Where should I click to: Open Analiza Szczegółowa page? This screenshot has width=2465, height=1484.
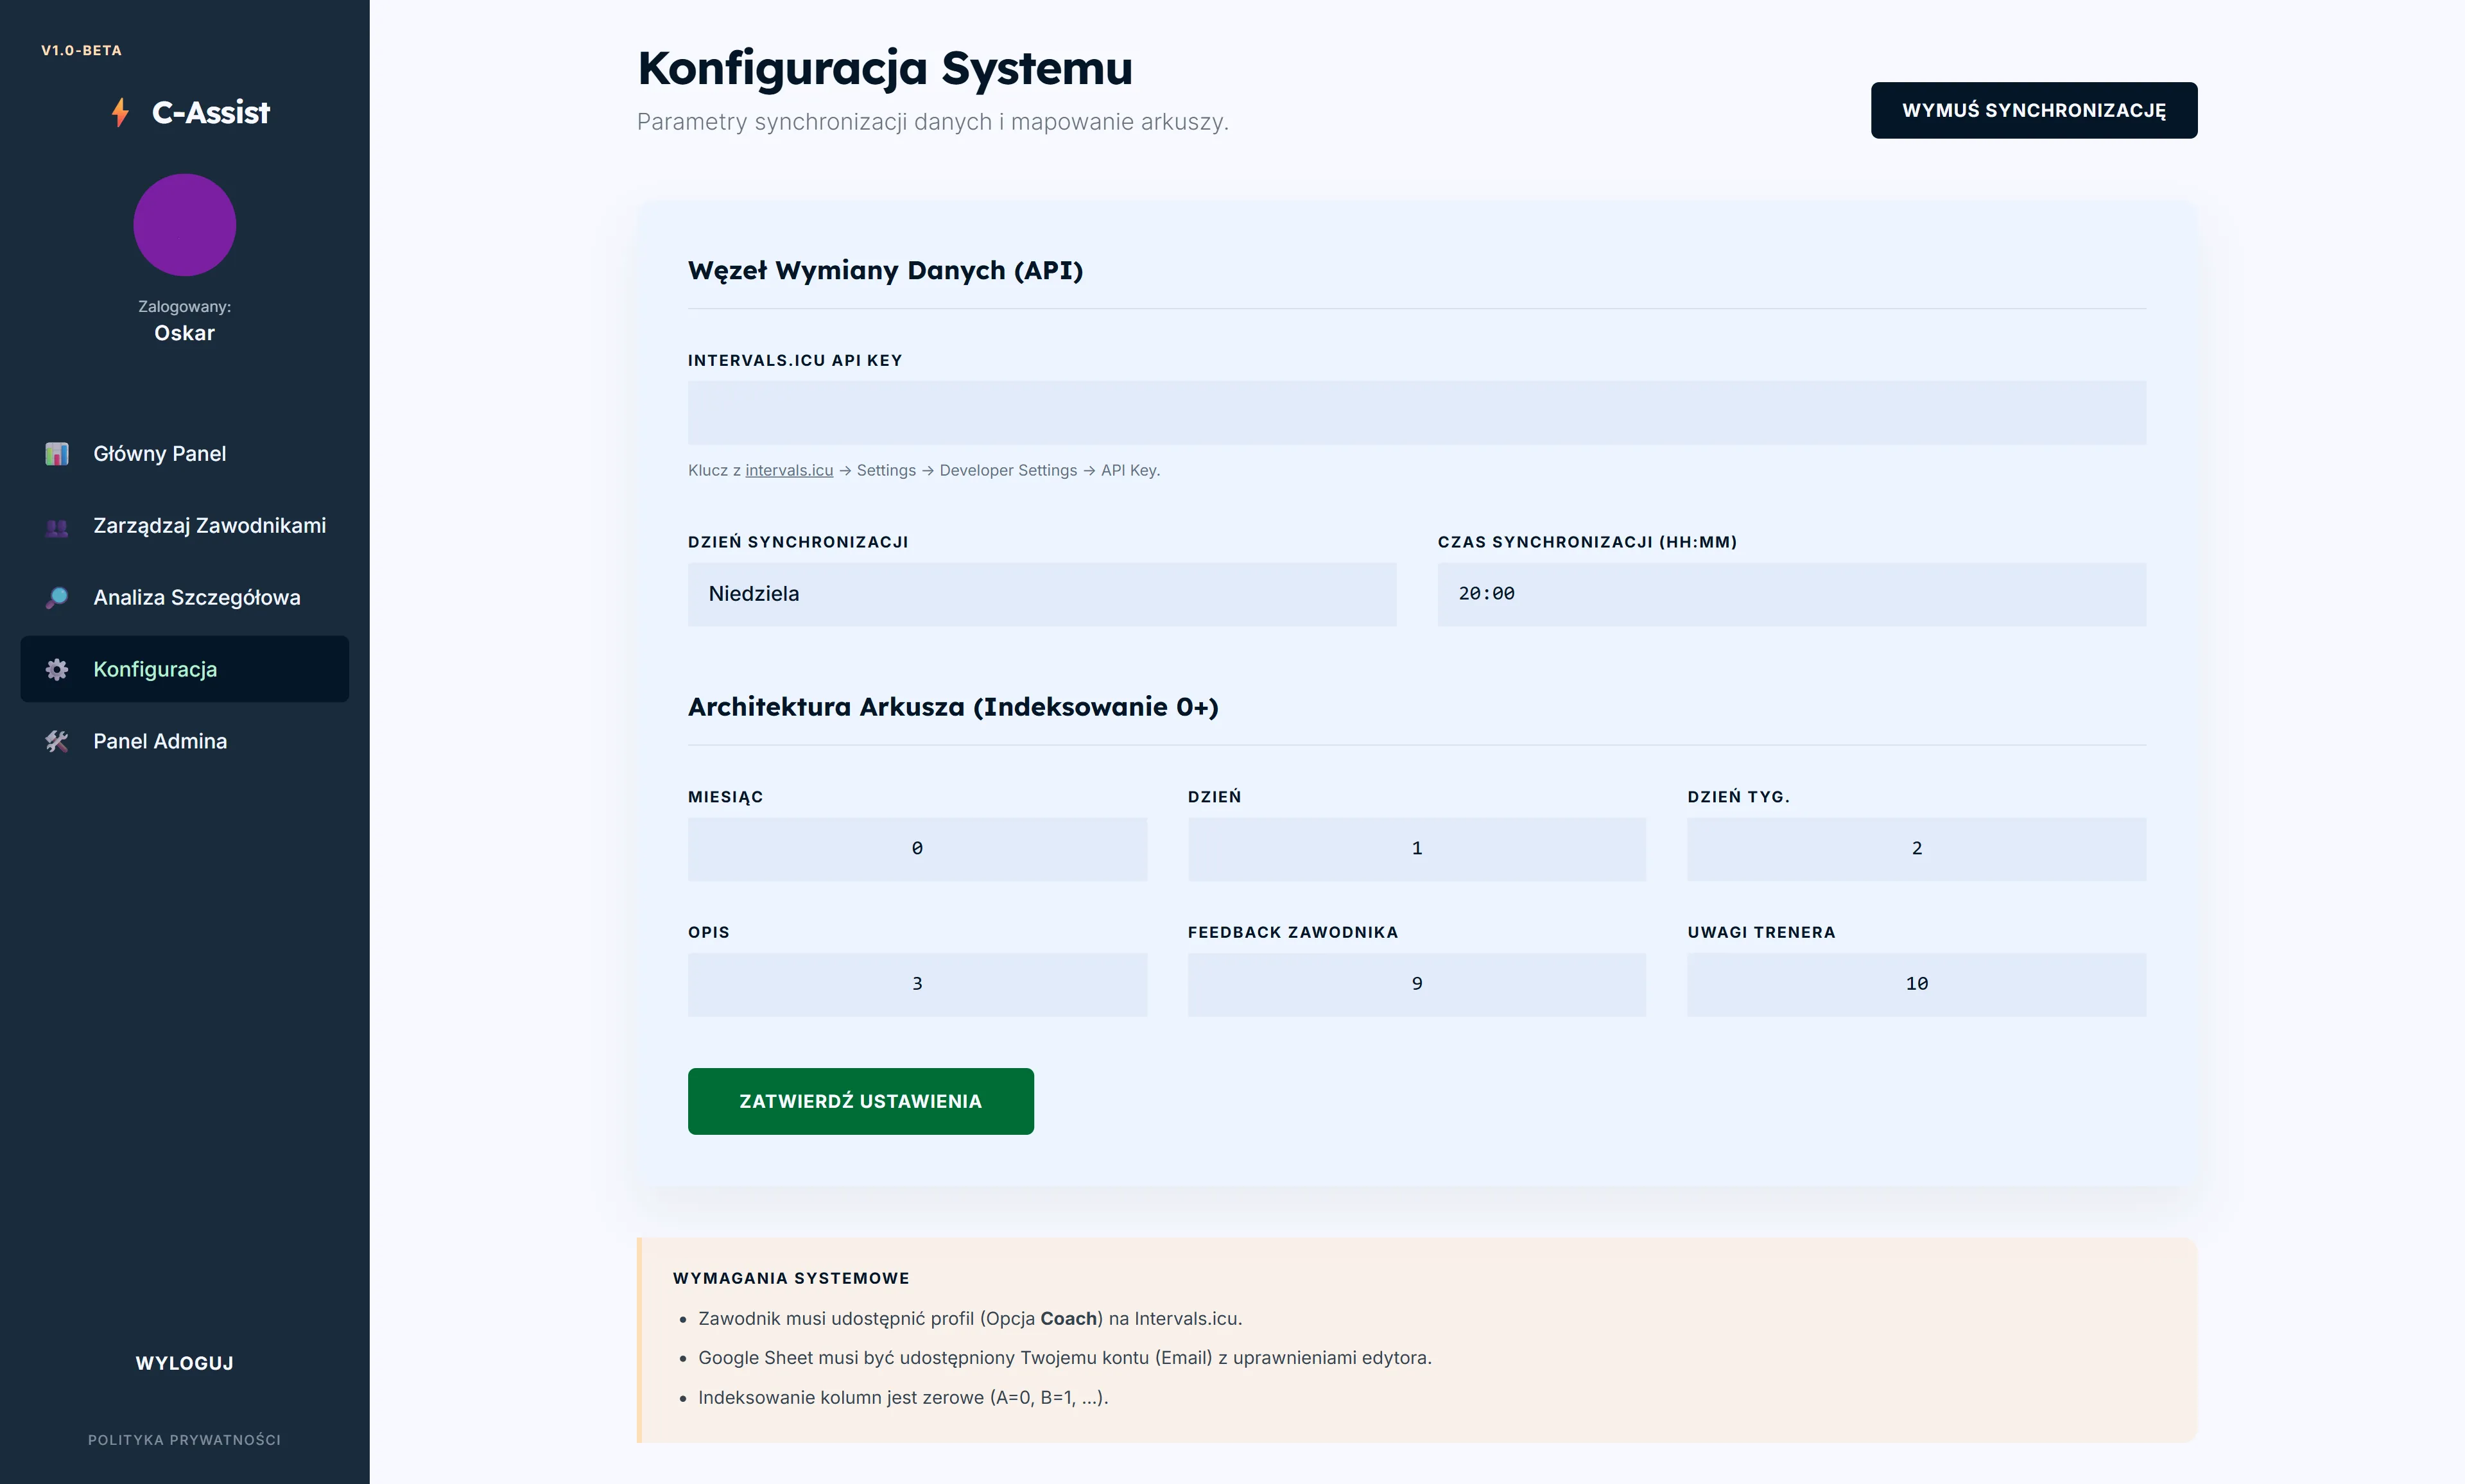(x=185, y=598)
